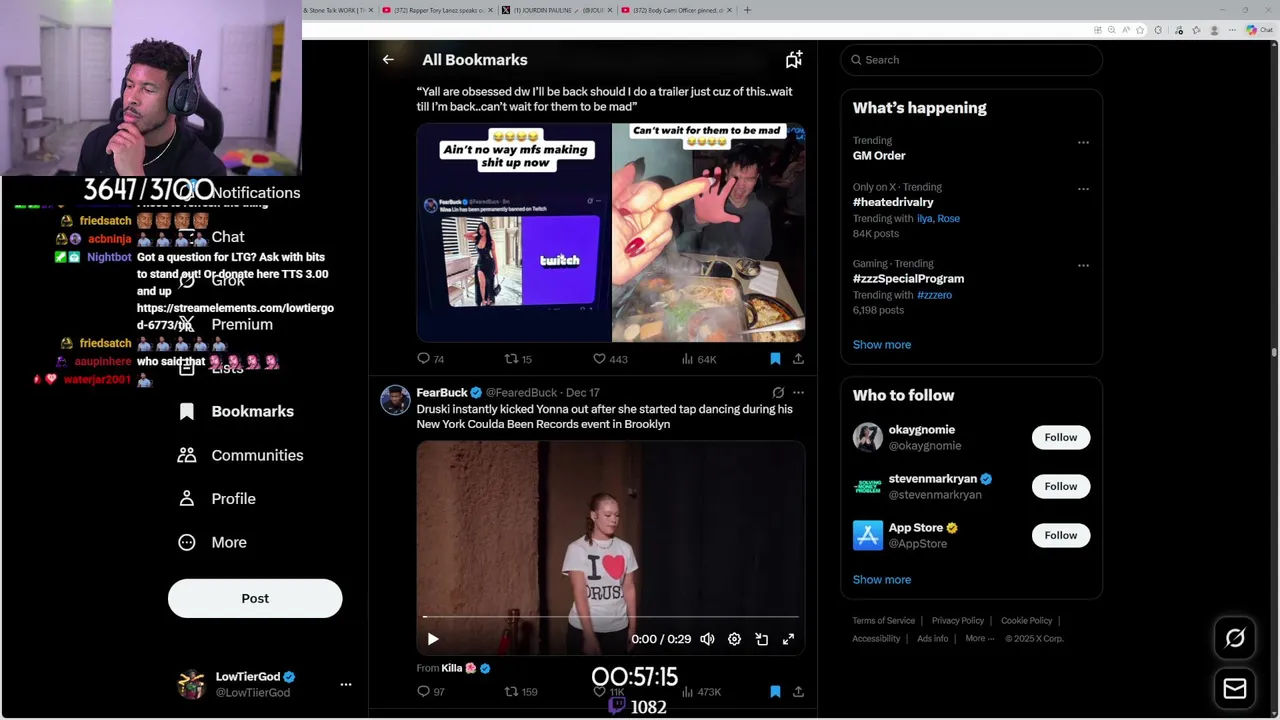Enter fullscreen on the video
This screenshot has width=1280, height=720.
788,639
